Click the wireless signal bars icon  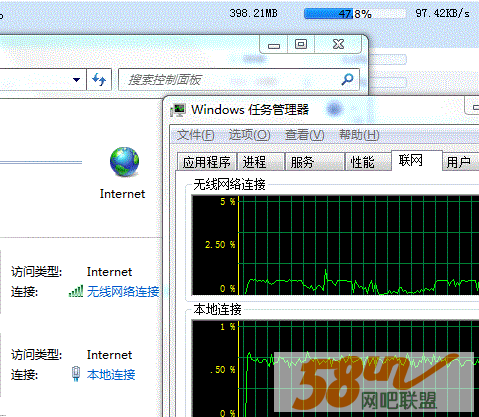click(76, 291)
